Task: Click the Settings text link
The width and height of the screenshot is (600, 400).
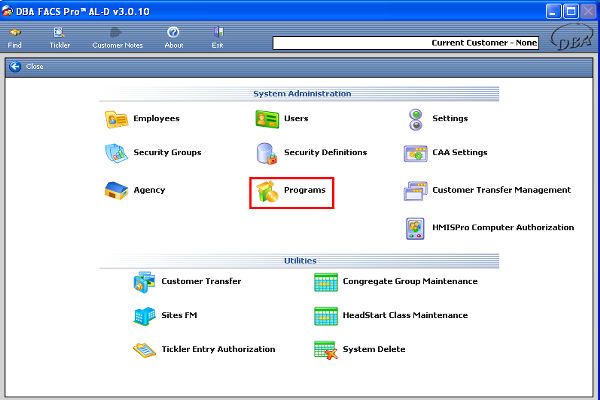Action: click(x=450, y=118)
